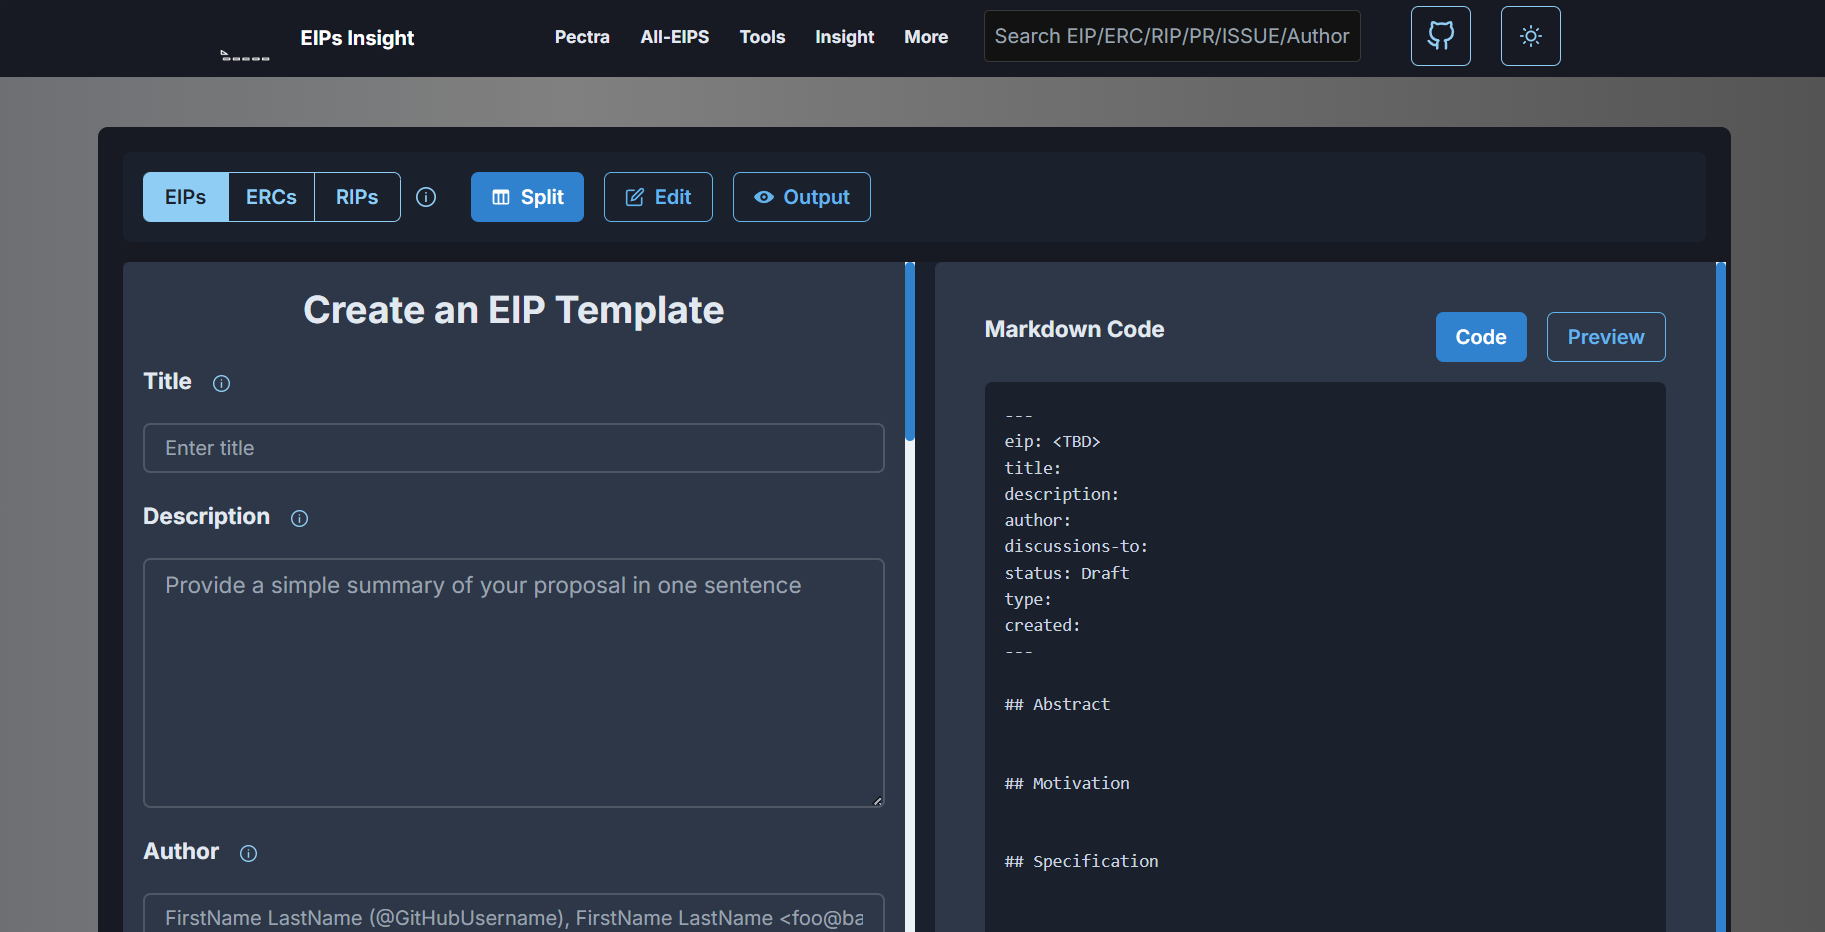Click the pencil icon on the Edit button

tap(634, 197)
